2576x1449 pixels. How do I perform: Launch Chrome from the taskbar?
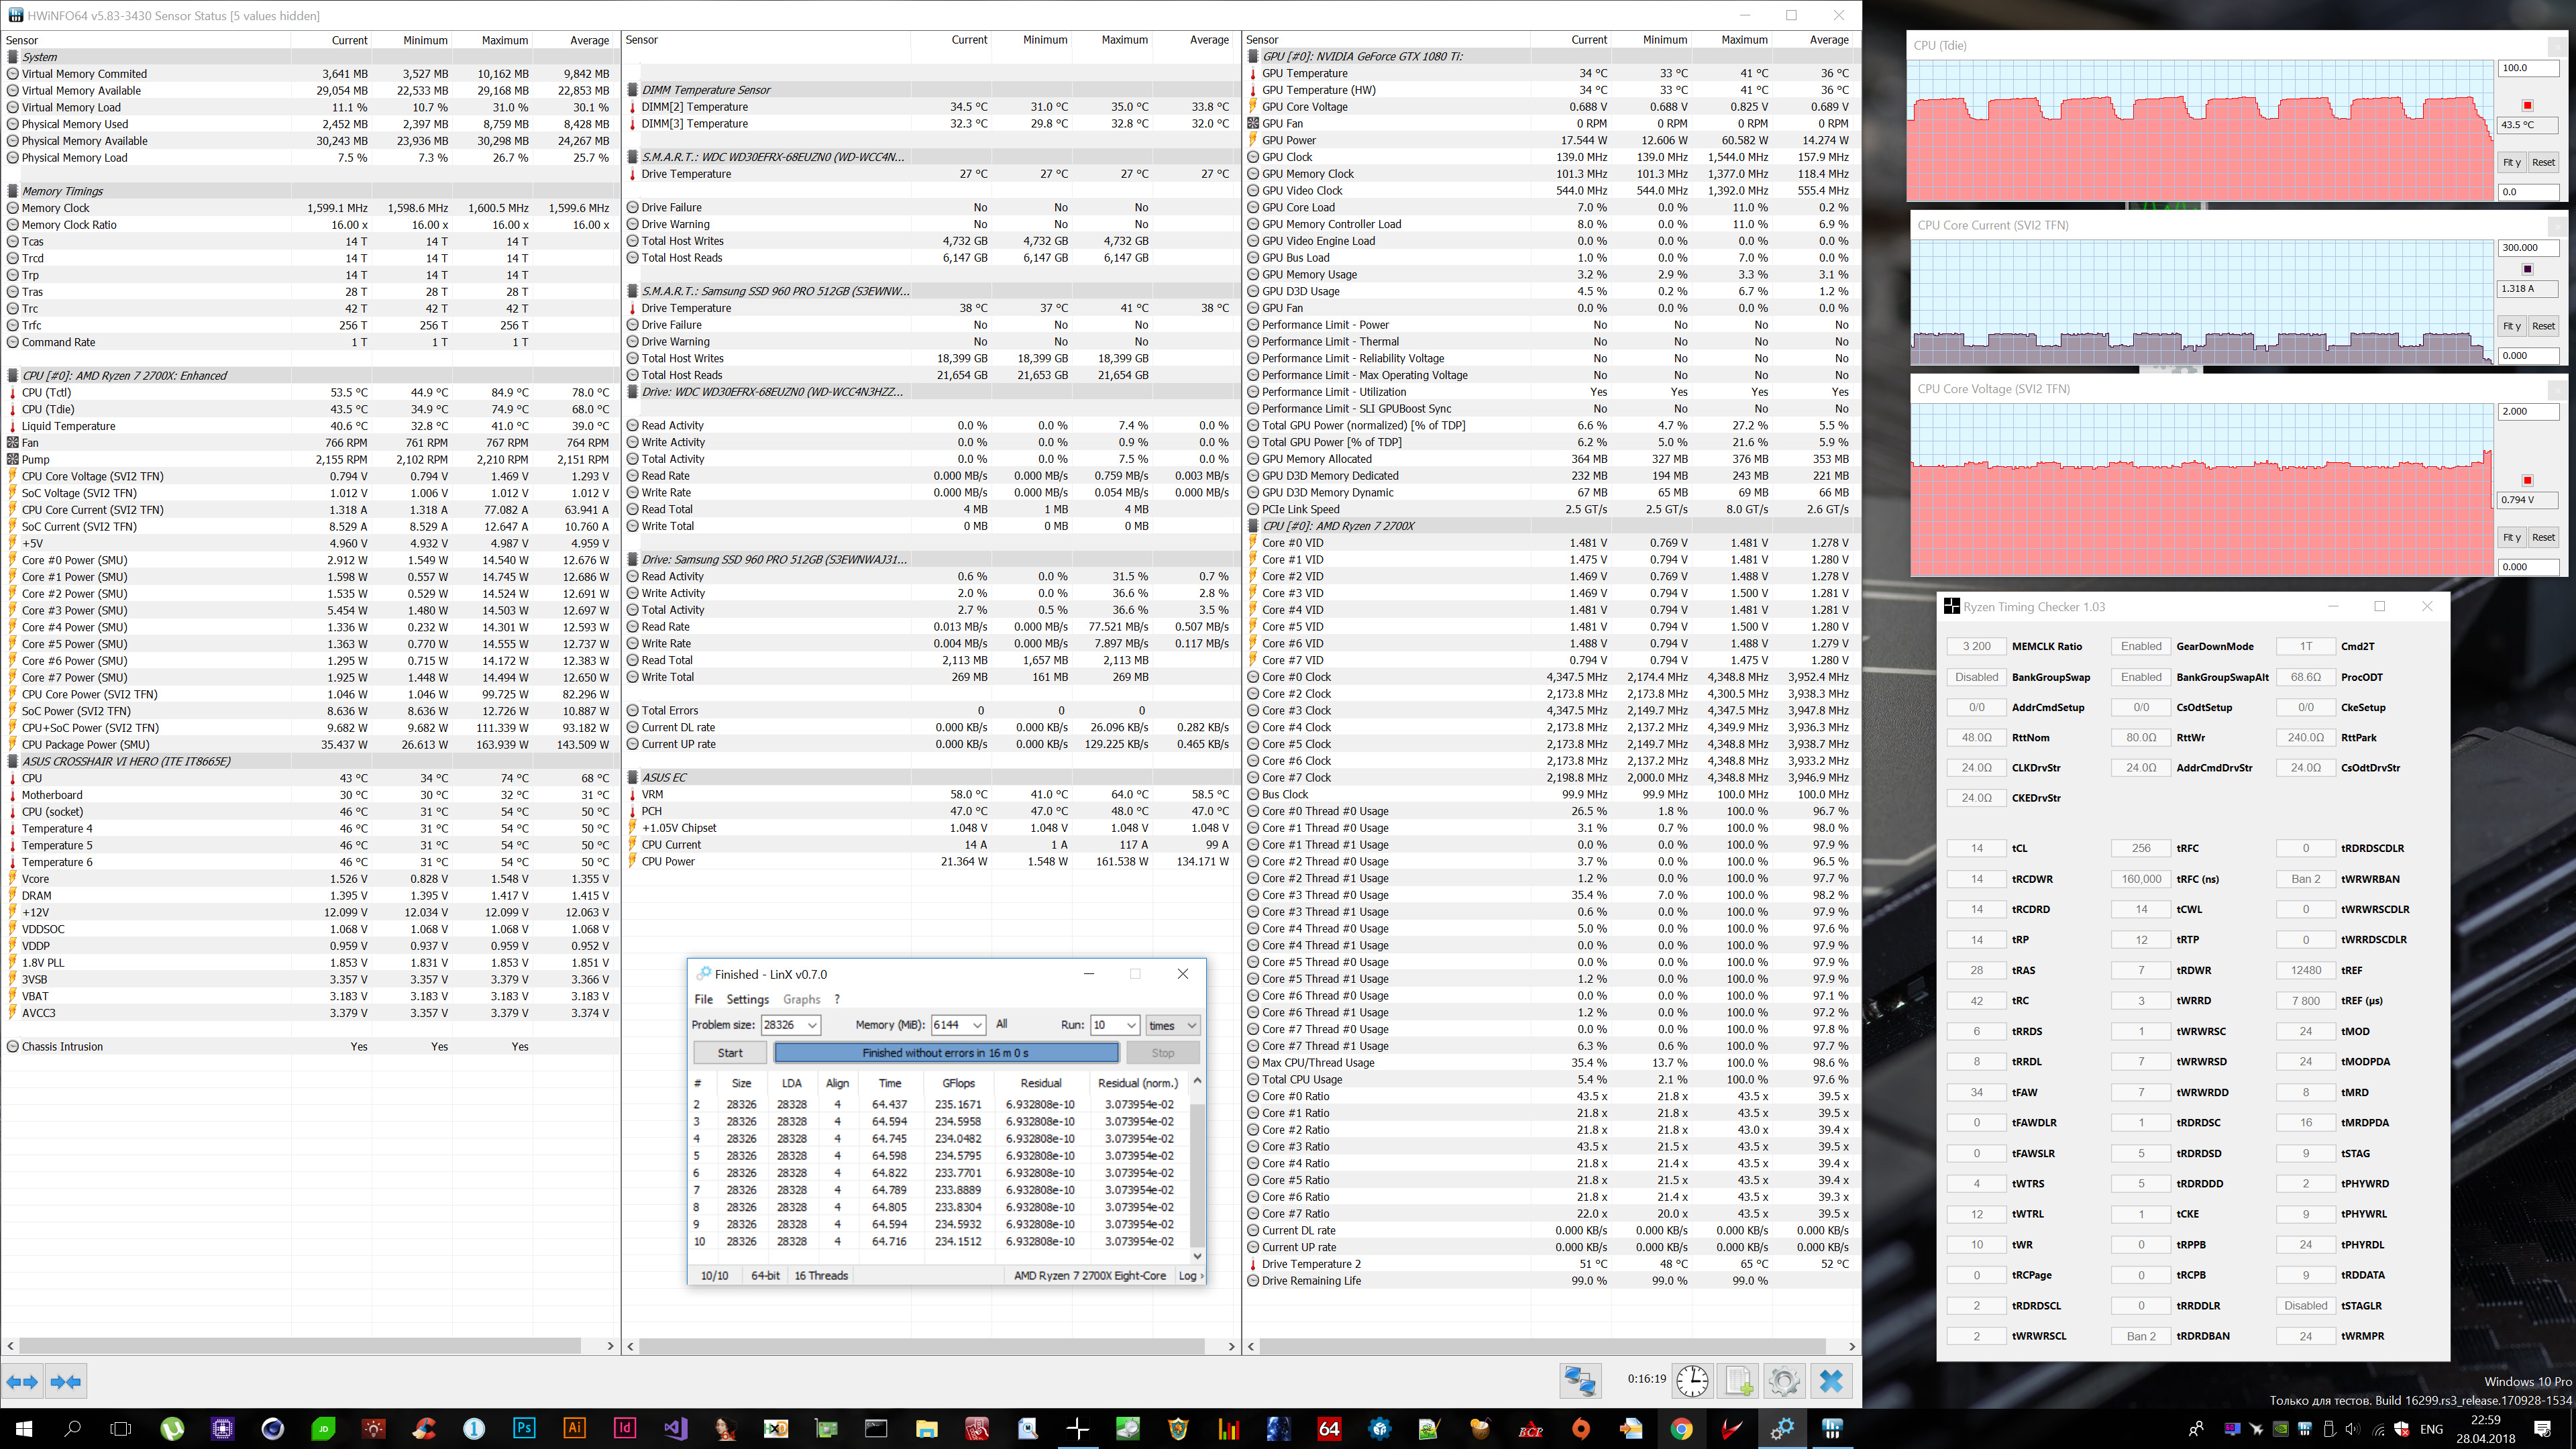click(x=1681, y=1428)
